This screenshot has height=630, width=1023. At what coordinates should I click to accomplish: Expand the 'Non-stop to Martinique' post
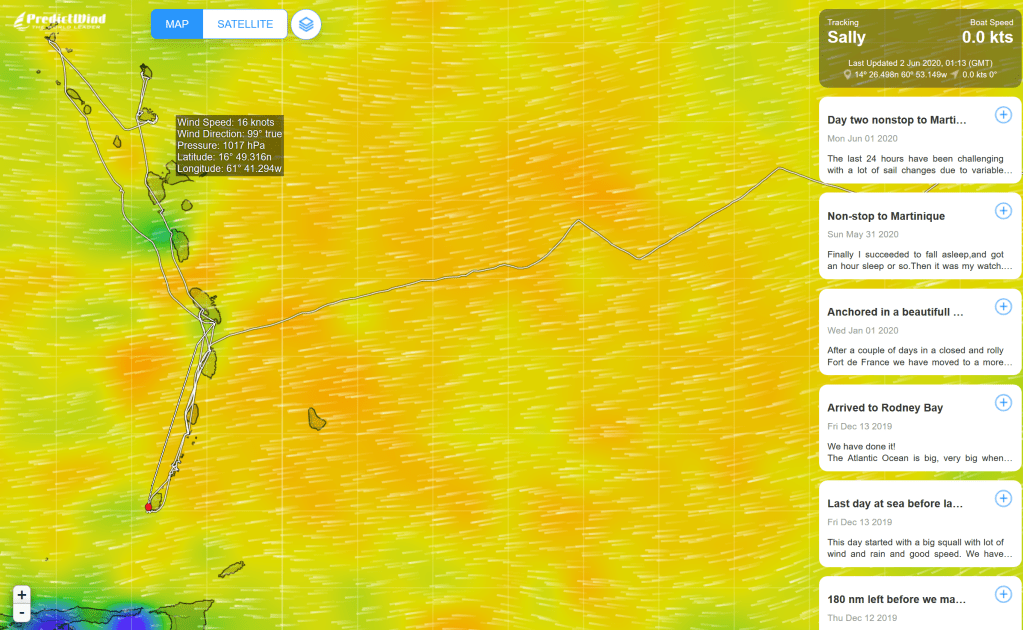coord(1003,211)
